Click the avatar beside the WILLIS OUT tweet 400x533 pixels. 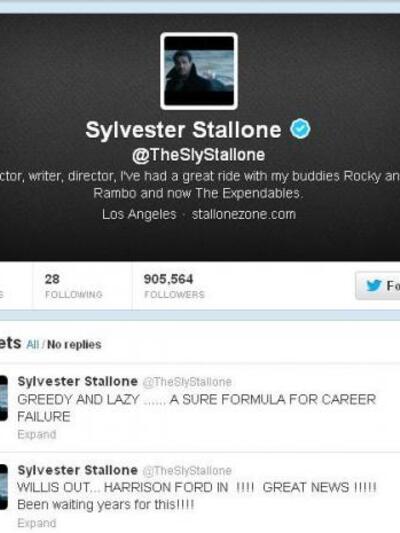[x=3, y=487]
